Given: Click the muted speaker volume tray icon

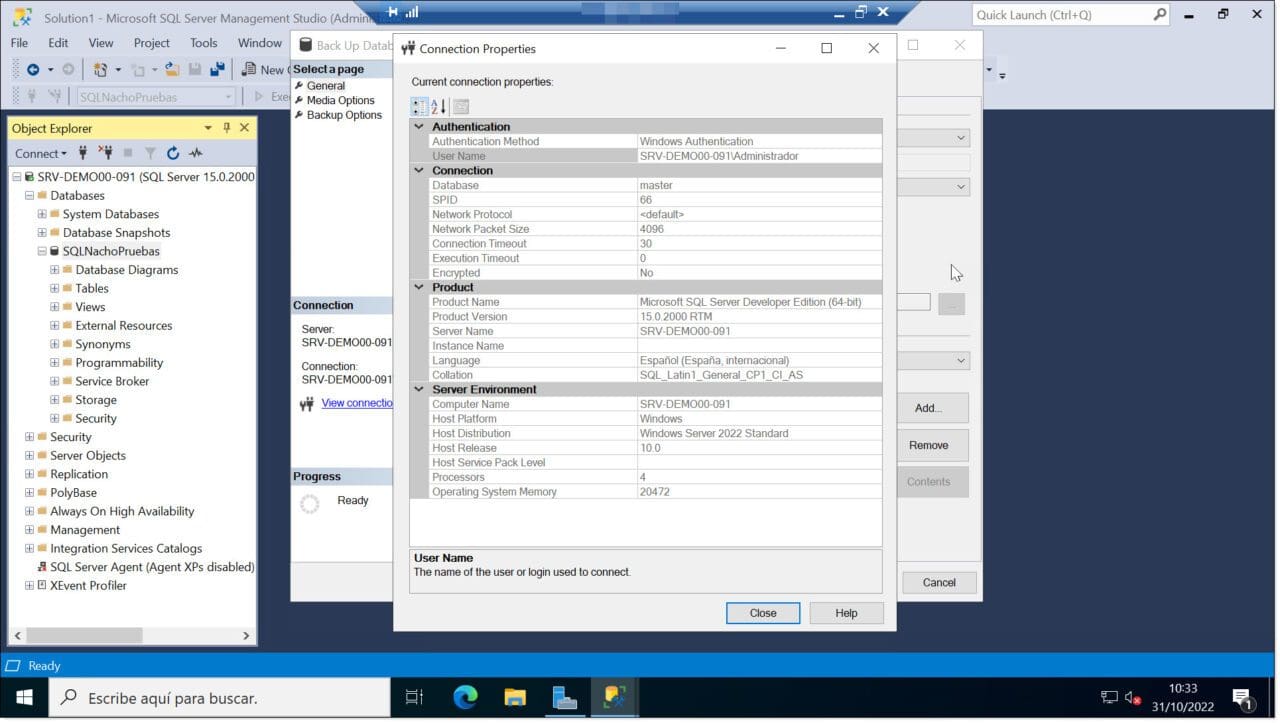Looking at the screenshot, I should [1133, 697].
